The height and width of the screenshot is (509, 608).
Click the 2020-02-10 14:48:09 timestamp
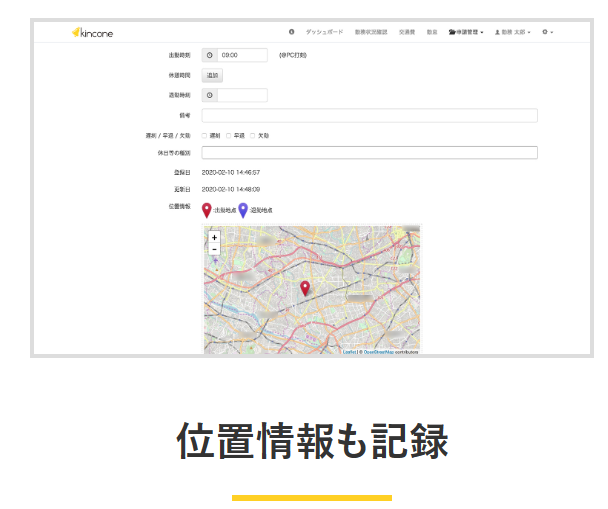click(x=231, y=189)
